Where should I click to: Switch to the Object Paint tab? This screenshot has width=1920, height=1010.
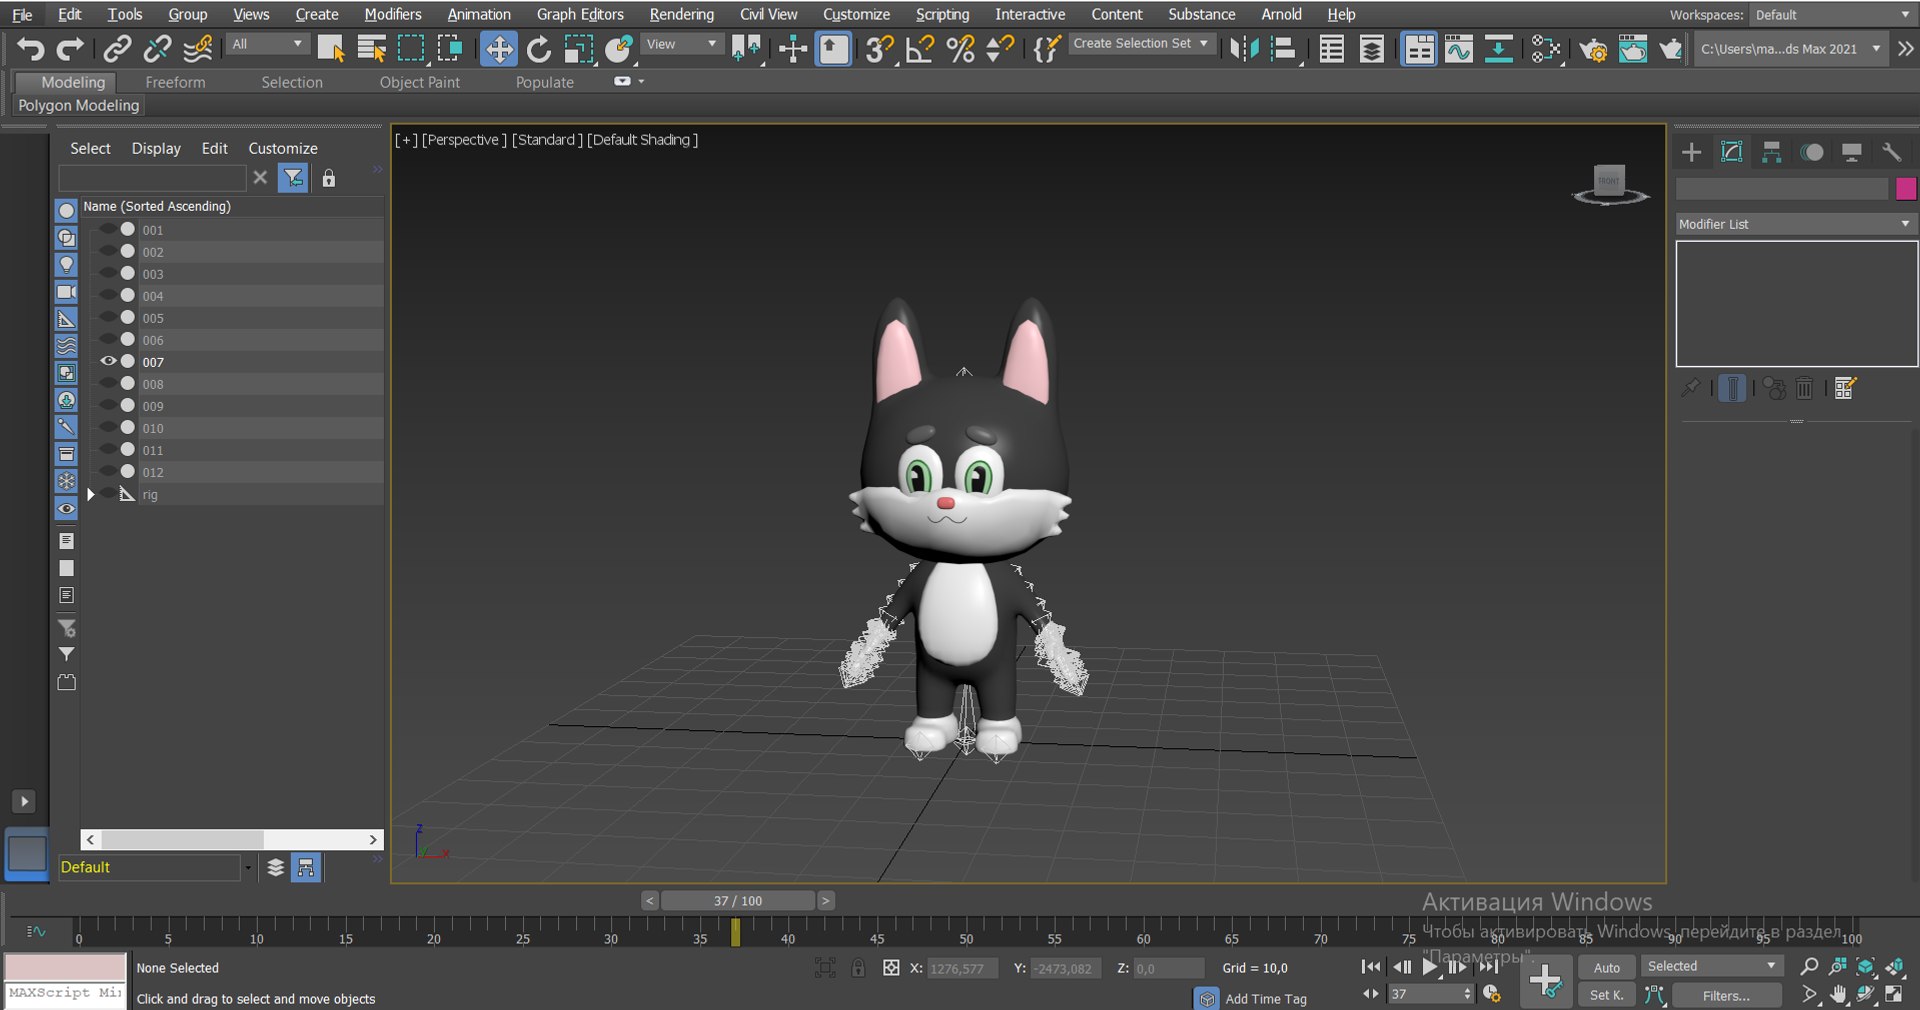tap(419, 82)
